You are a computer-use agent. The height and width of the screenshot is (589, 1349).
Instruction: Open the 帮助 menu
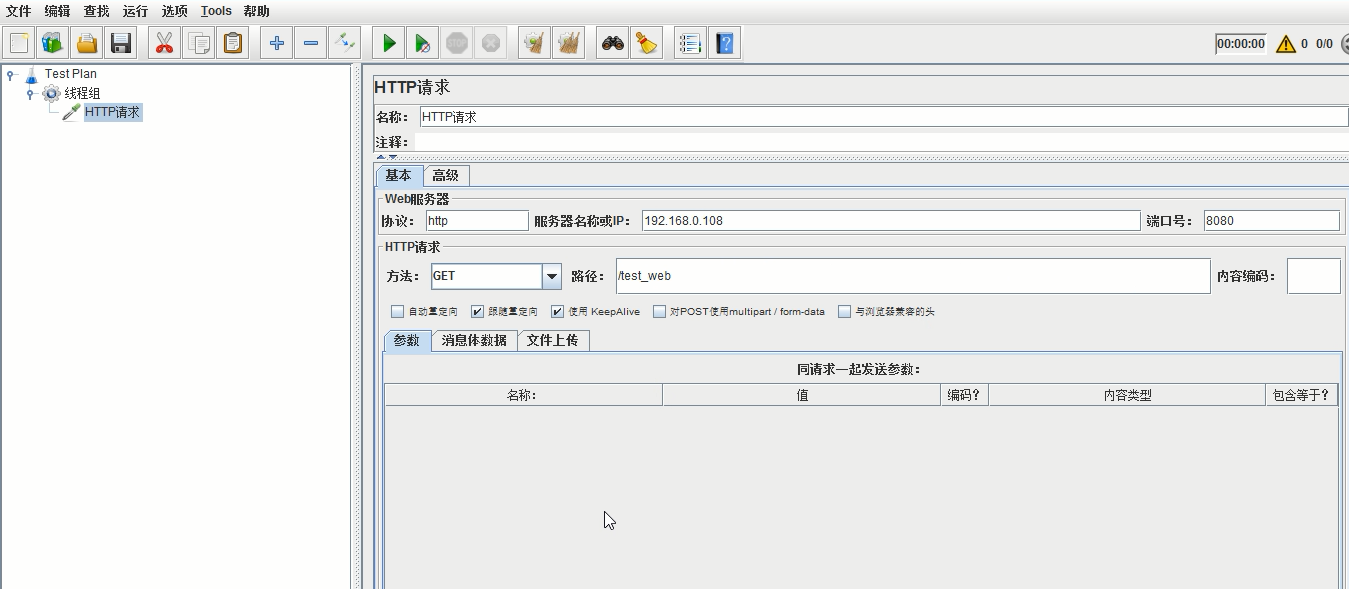tap(256, 11)
